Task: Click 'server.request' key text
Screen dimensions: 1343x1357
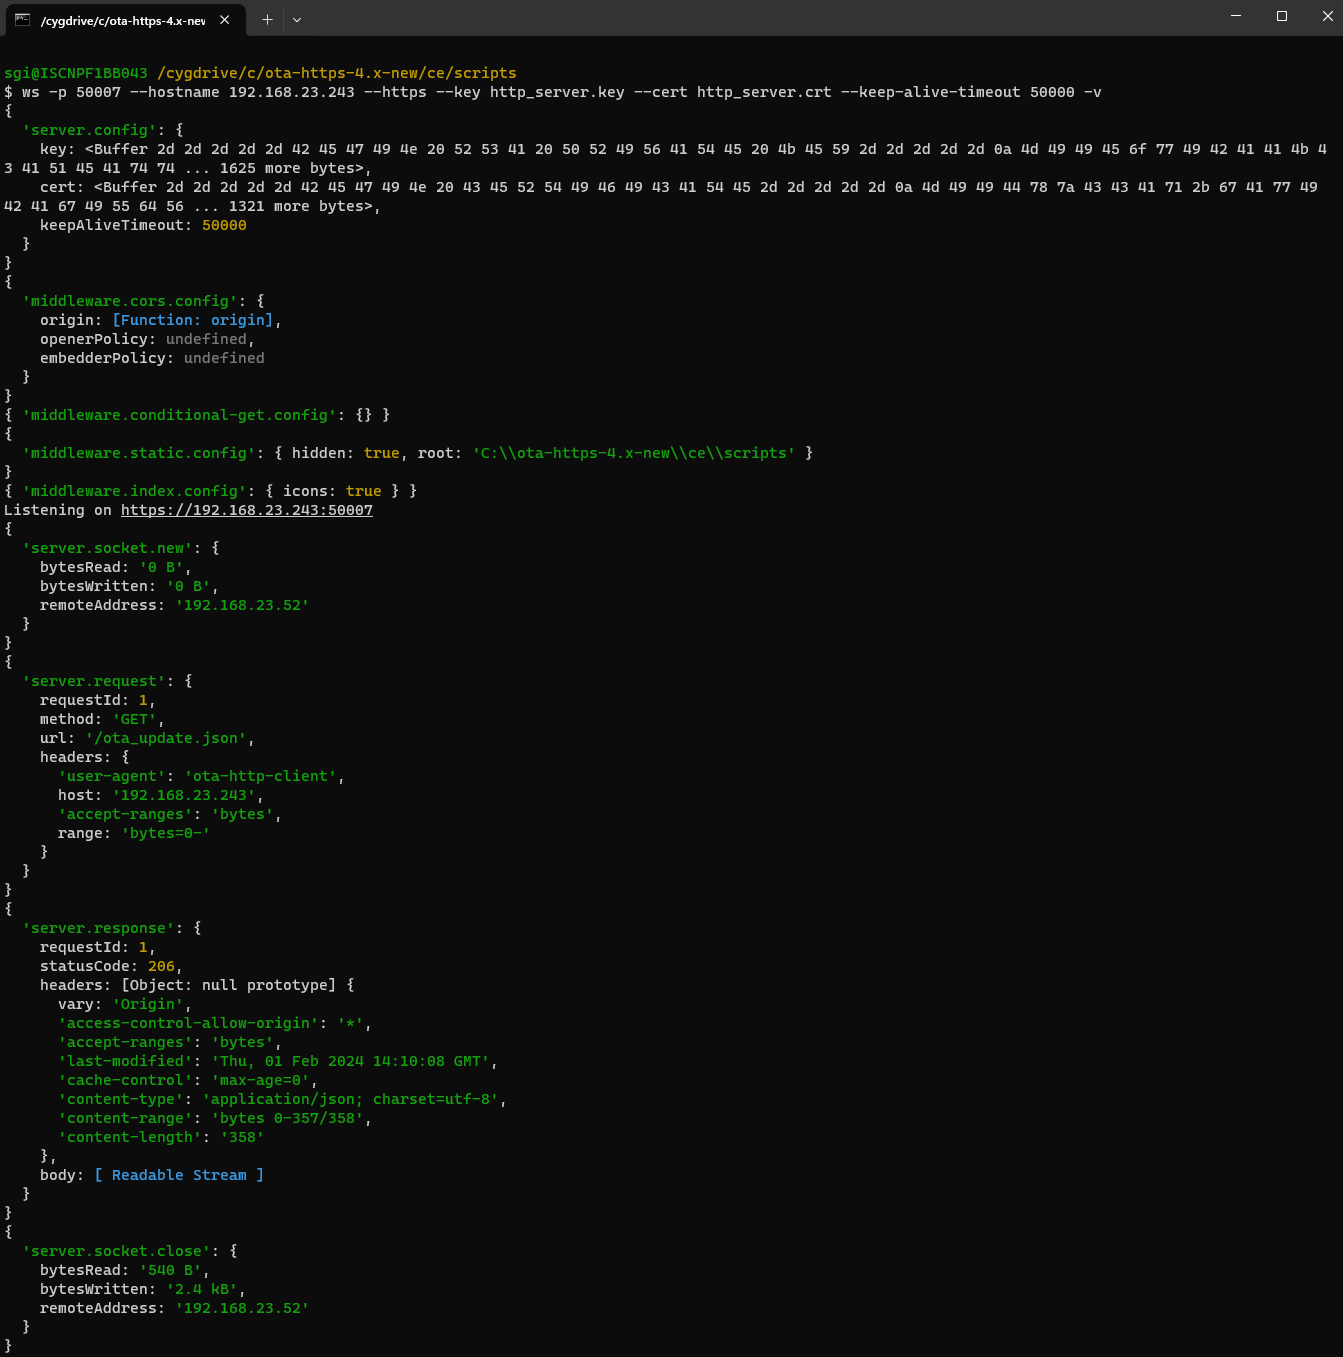Action: click(94, 681)
